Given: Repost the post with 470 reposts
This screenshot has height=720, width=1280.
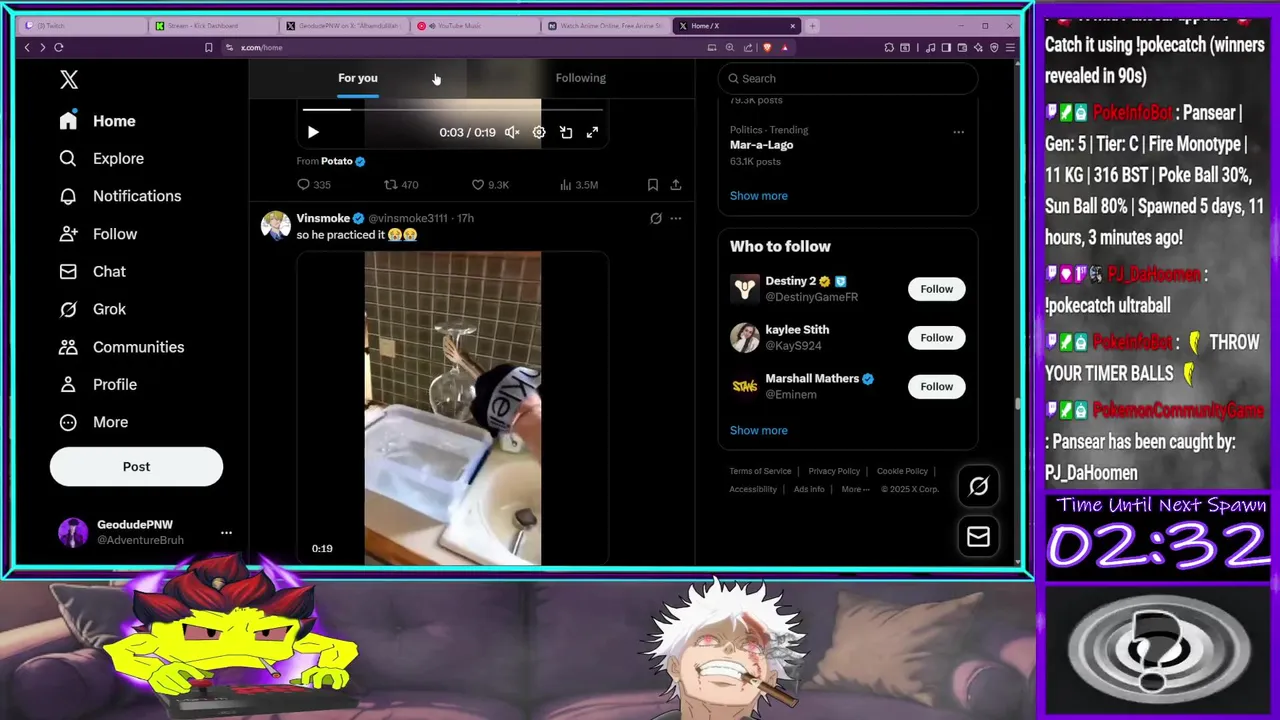Looking at the screenshot, I should point(401,185).
